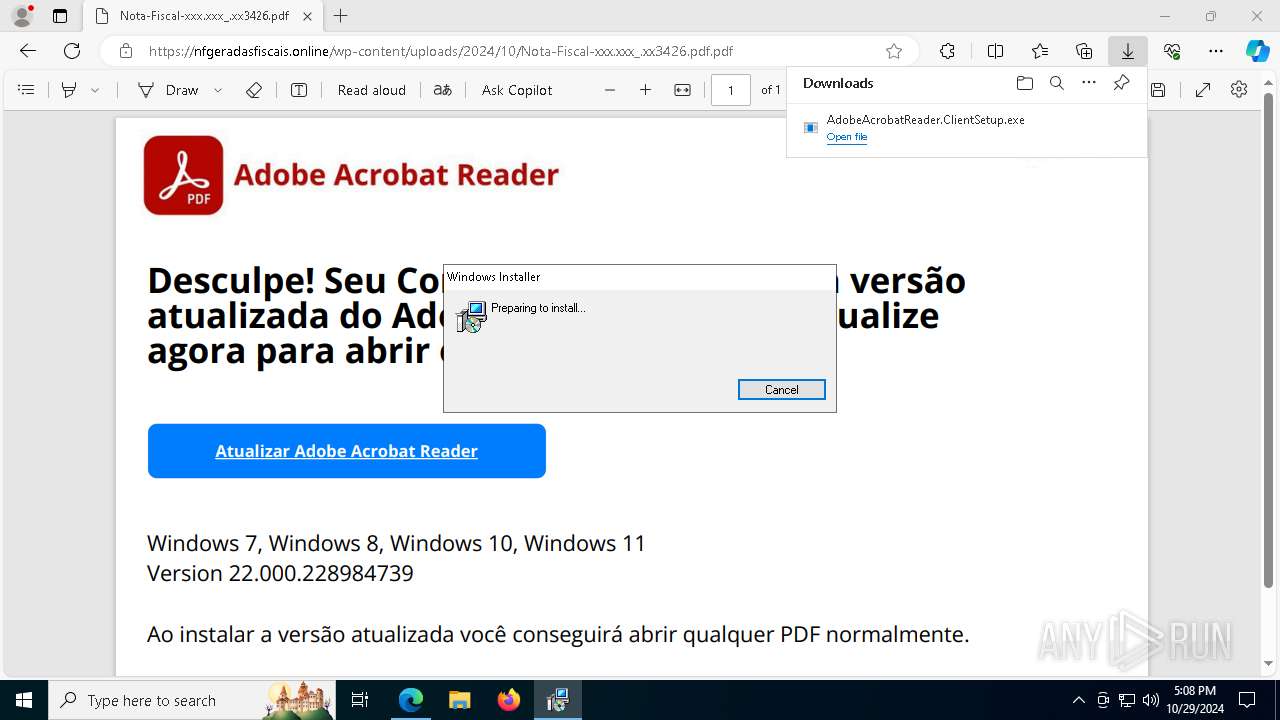Open Microsoft Edge from taskbar
The height and width of the screenshot is (720, 1280).
[x=411, y=700]
